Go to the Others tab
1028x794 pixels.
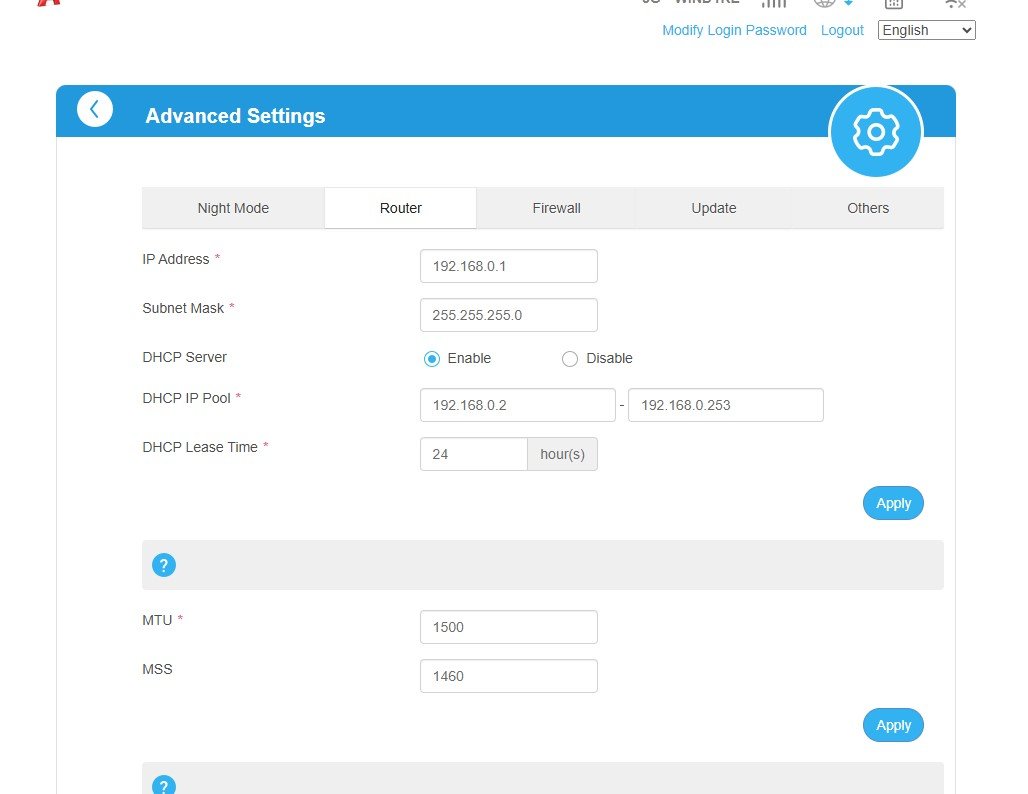[x=868, y=208]
